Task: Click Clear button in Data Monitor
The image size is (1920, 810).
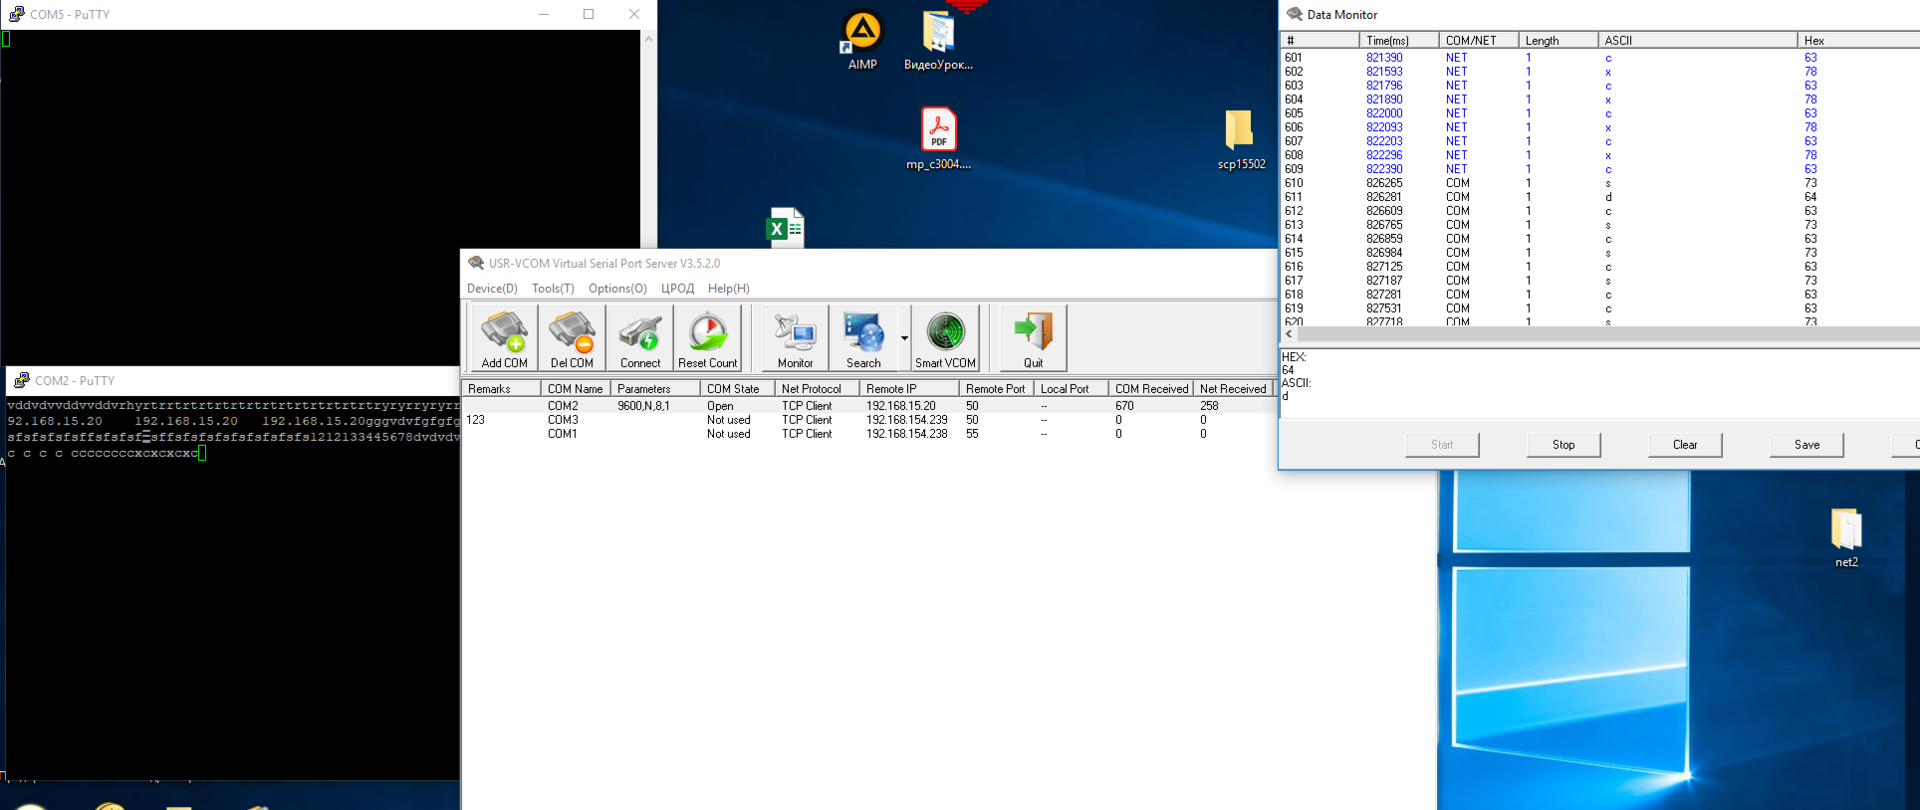Action: [1685, 445]
